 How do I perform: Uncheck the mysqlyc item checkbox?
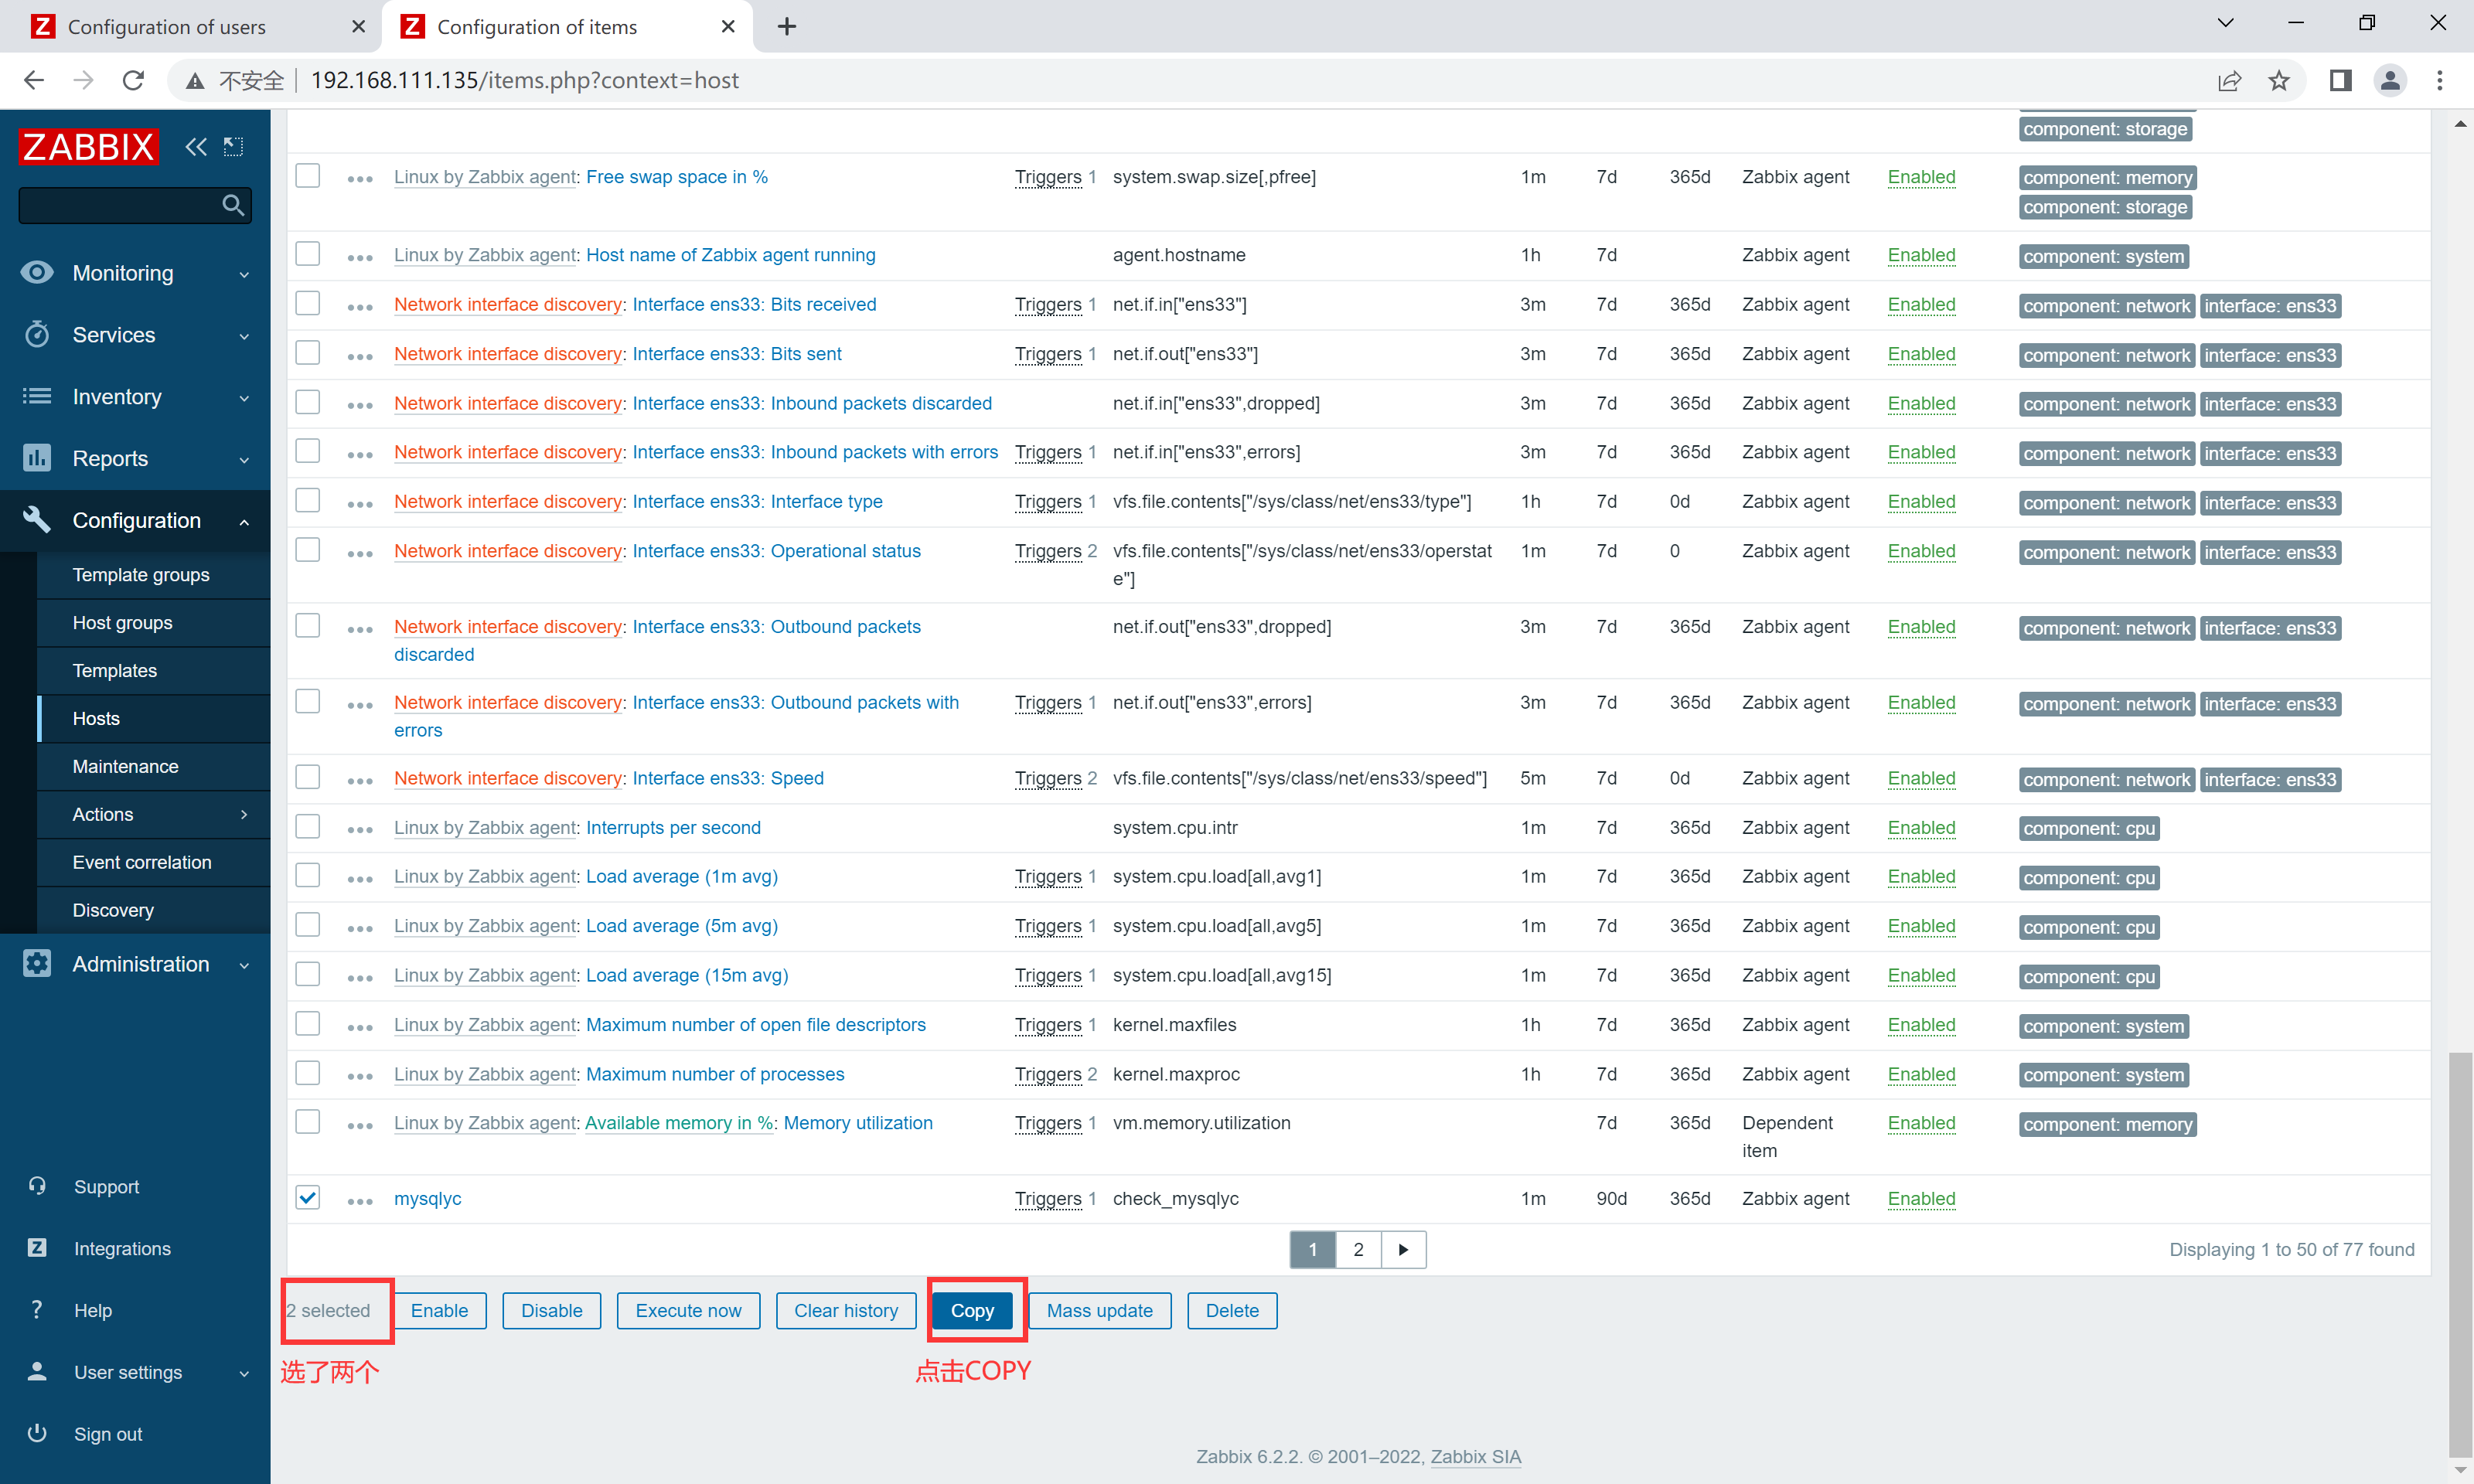click(x=308, y=1197)
